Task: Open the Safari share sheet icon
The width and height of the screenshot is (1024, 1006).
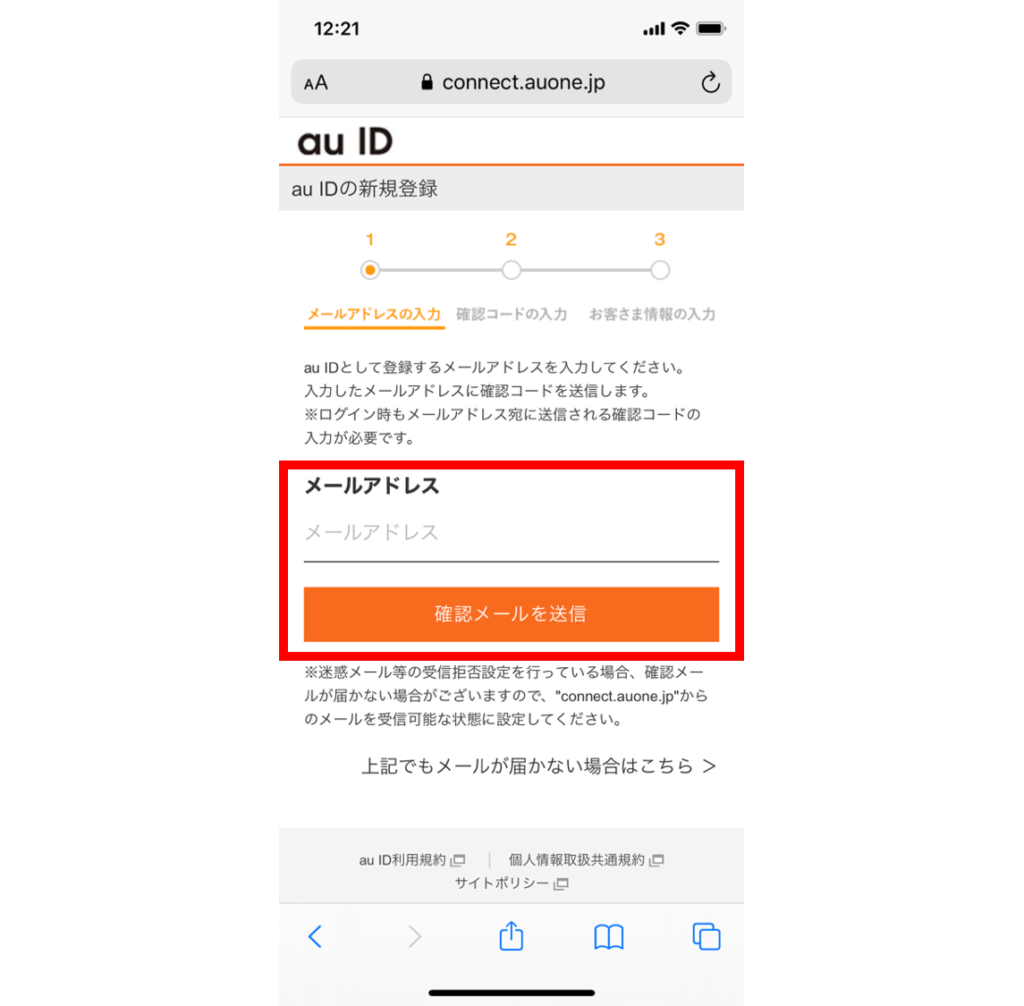Action: pyautogui.click(x=511, y=935)
